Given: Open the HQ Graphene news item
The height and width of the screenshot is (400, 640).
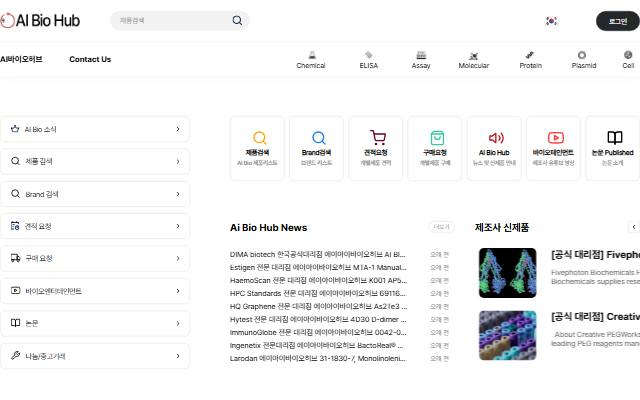Looking at the screenshot, I should point(318,306).
